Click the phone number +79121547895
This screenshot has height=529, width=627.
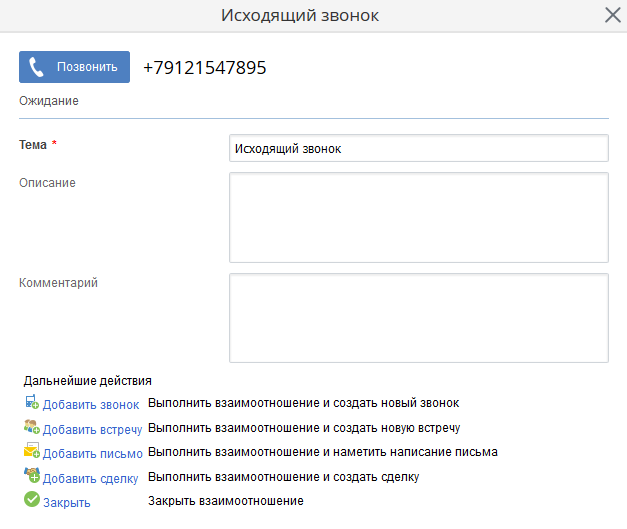pyautogui.click(x=205, y=68)
